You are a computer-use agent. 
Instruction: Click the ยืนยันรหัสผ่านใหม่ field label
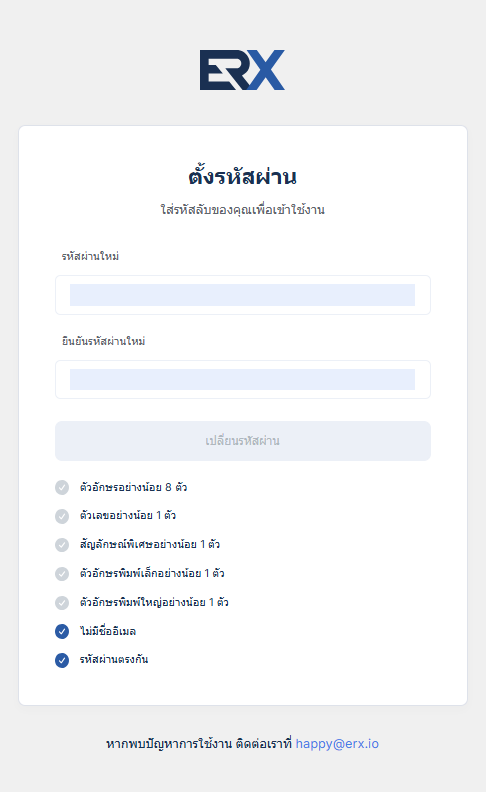point(104,341)
